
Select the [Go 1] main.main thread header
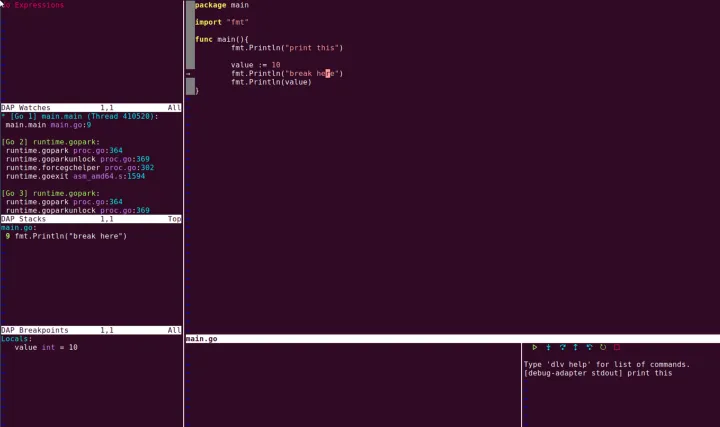80,116
